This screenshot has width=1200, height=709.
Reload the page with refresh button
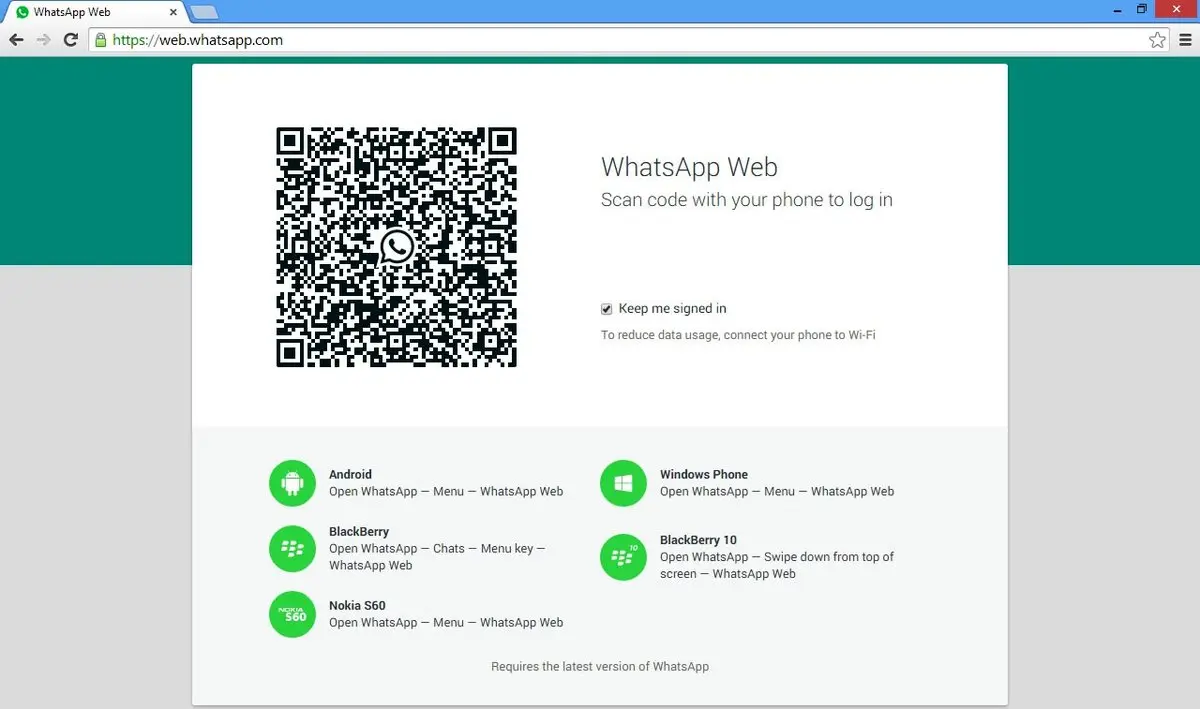click(x=70, y=40)
